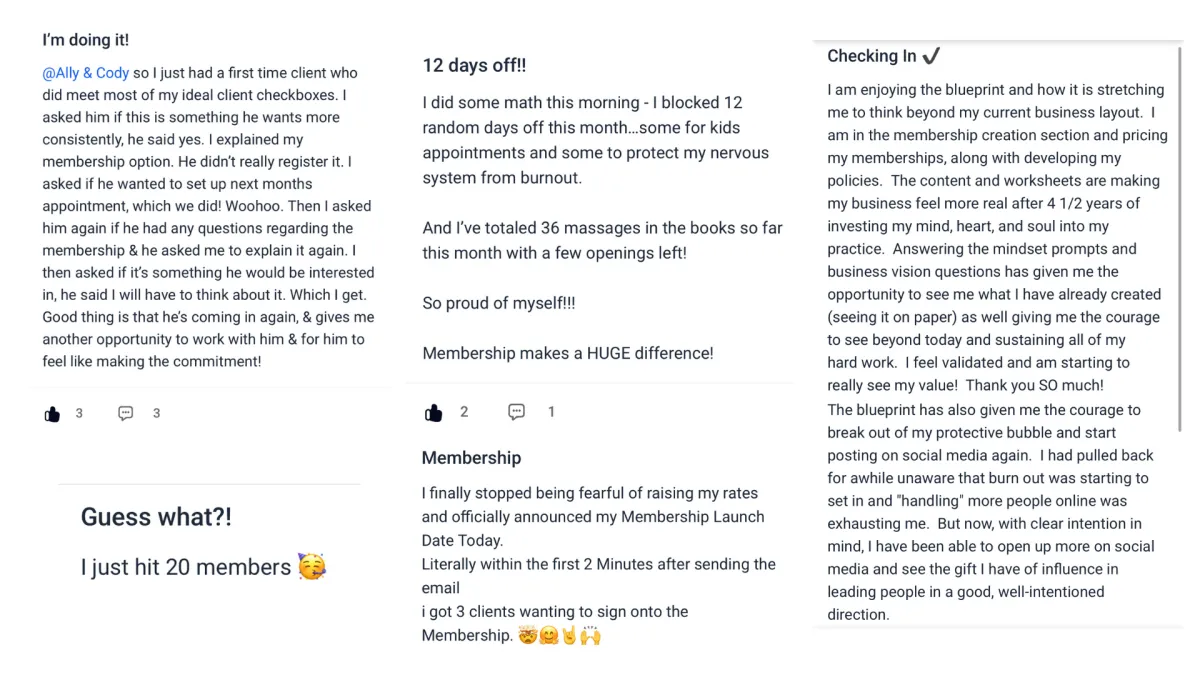Click the rock-on hand emoji in Membership post
This screenshot has height=675, width=1200.
[x=570, y=636]
